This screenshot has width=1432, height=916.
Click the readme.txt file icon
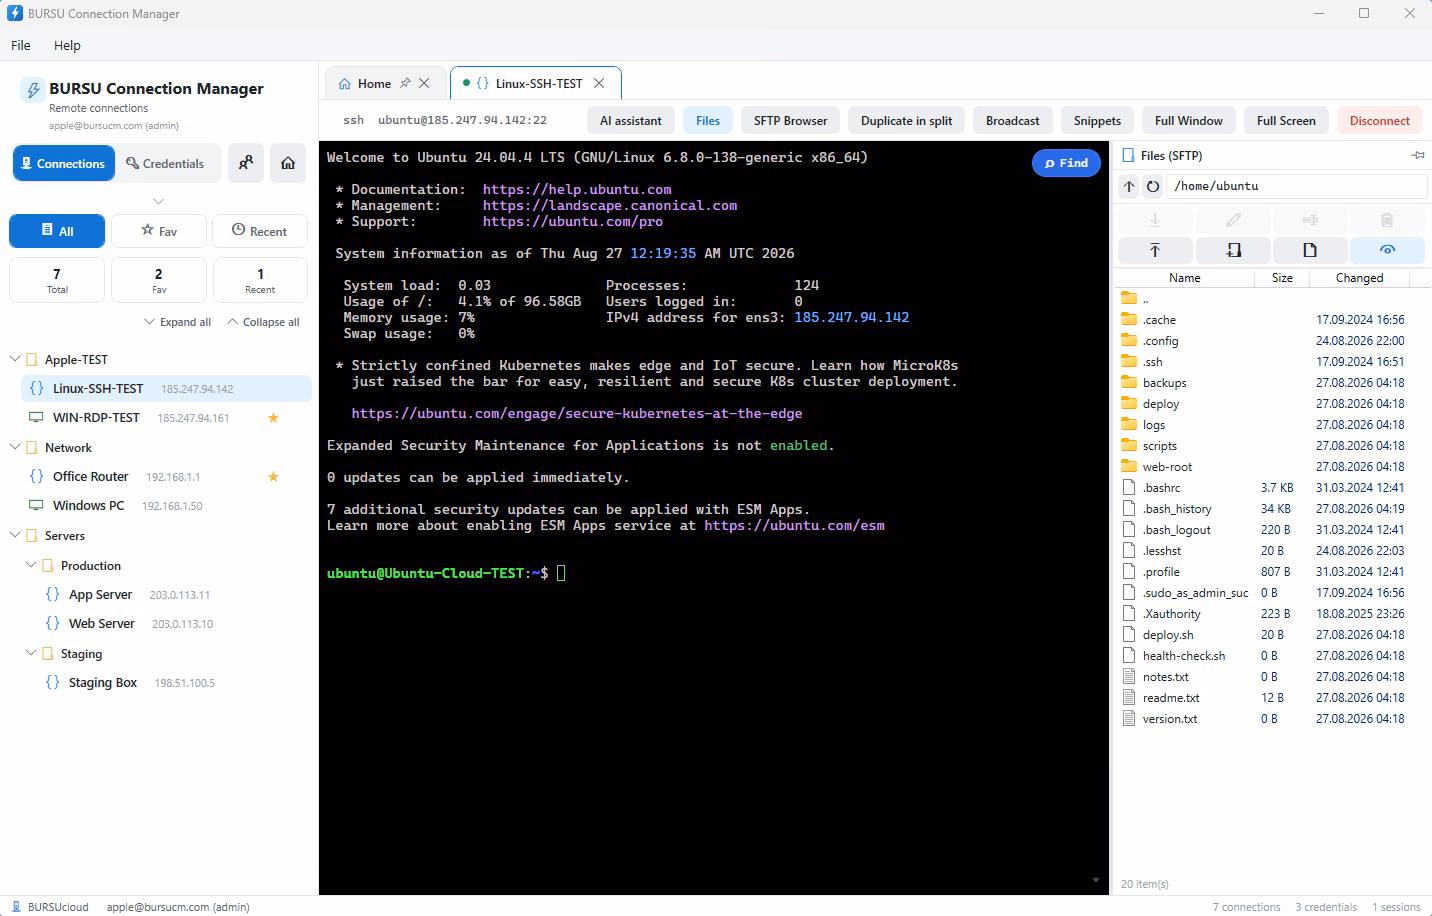point(1129,697)
